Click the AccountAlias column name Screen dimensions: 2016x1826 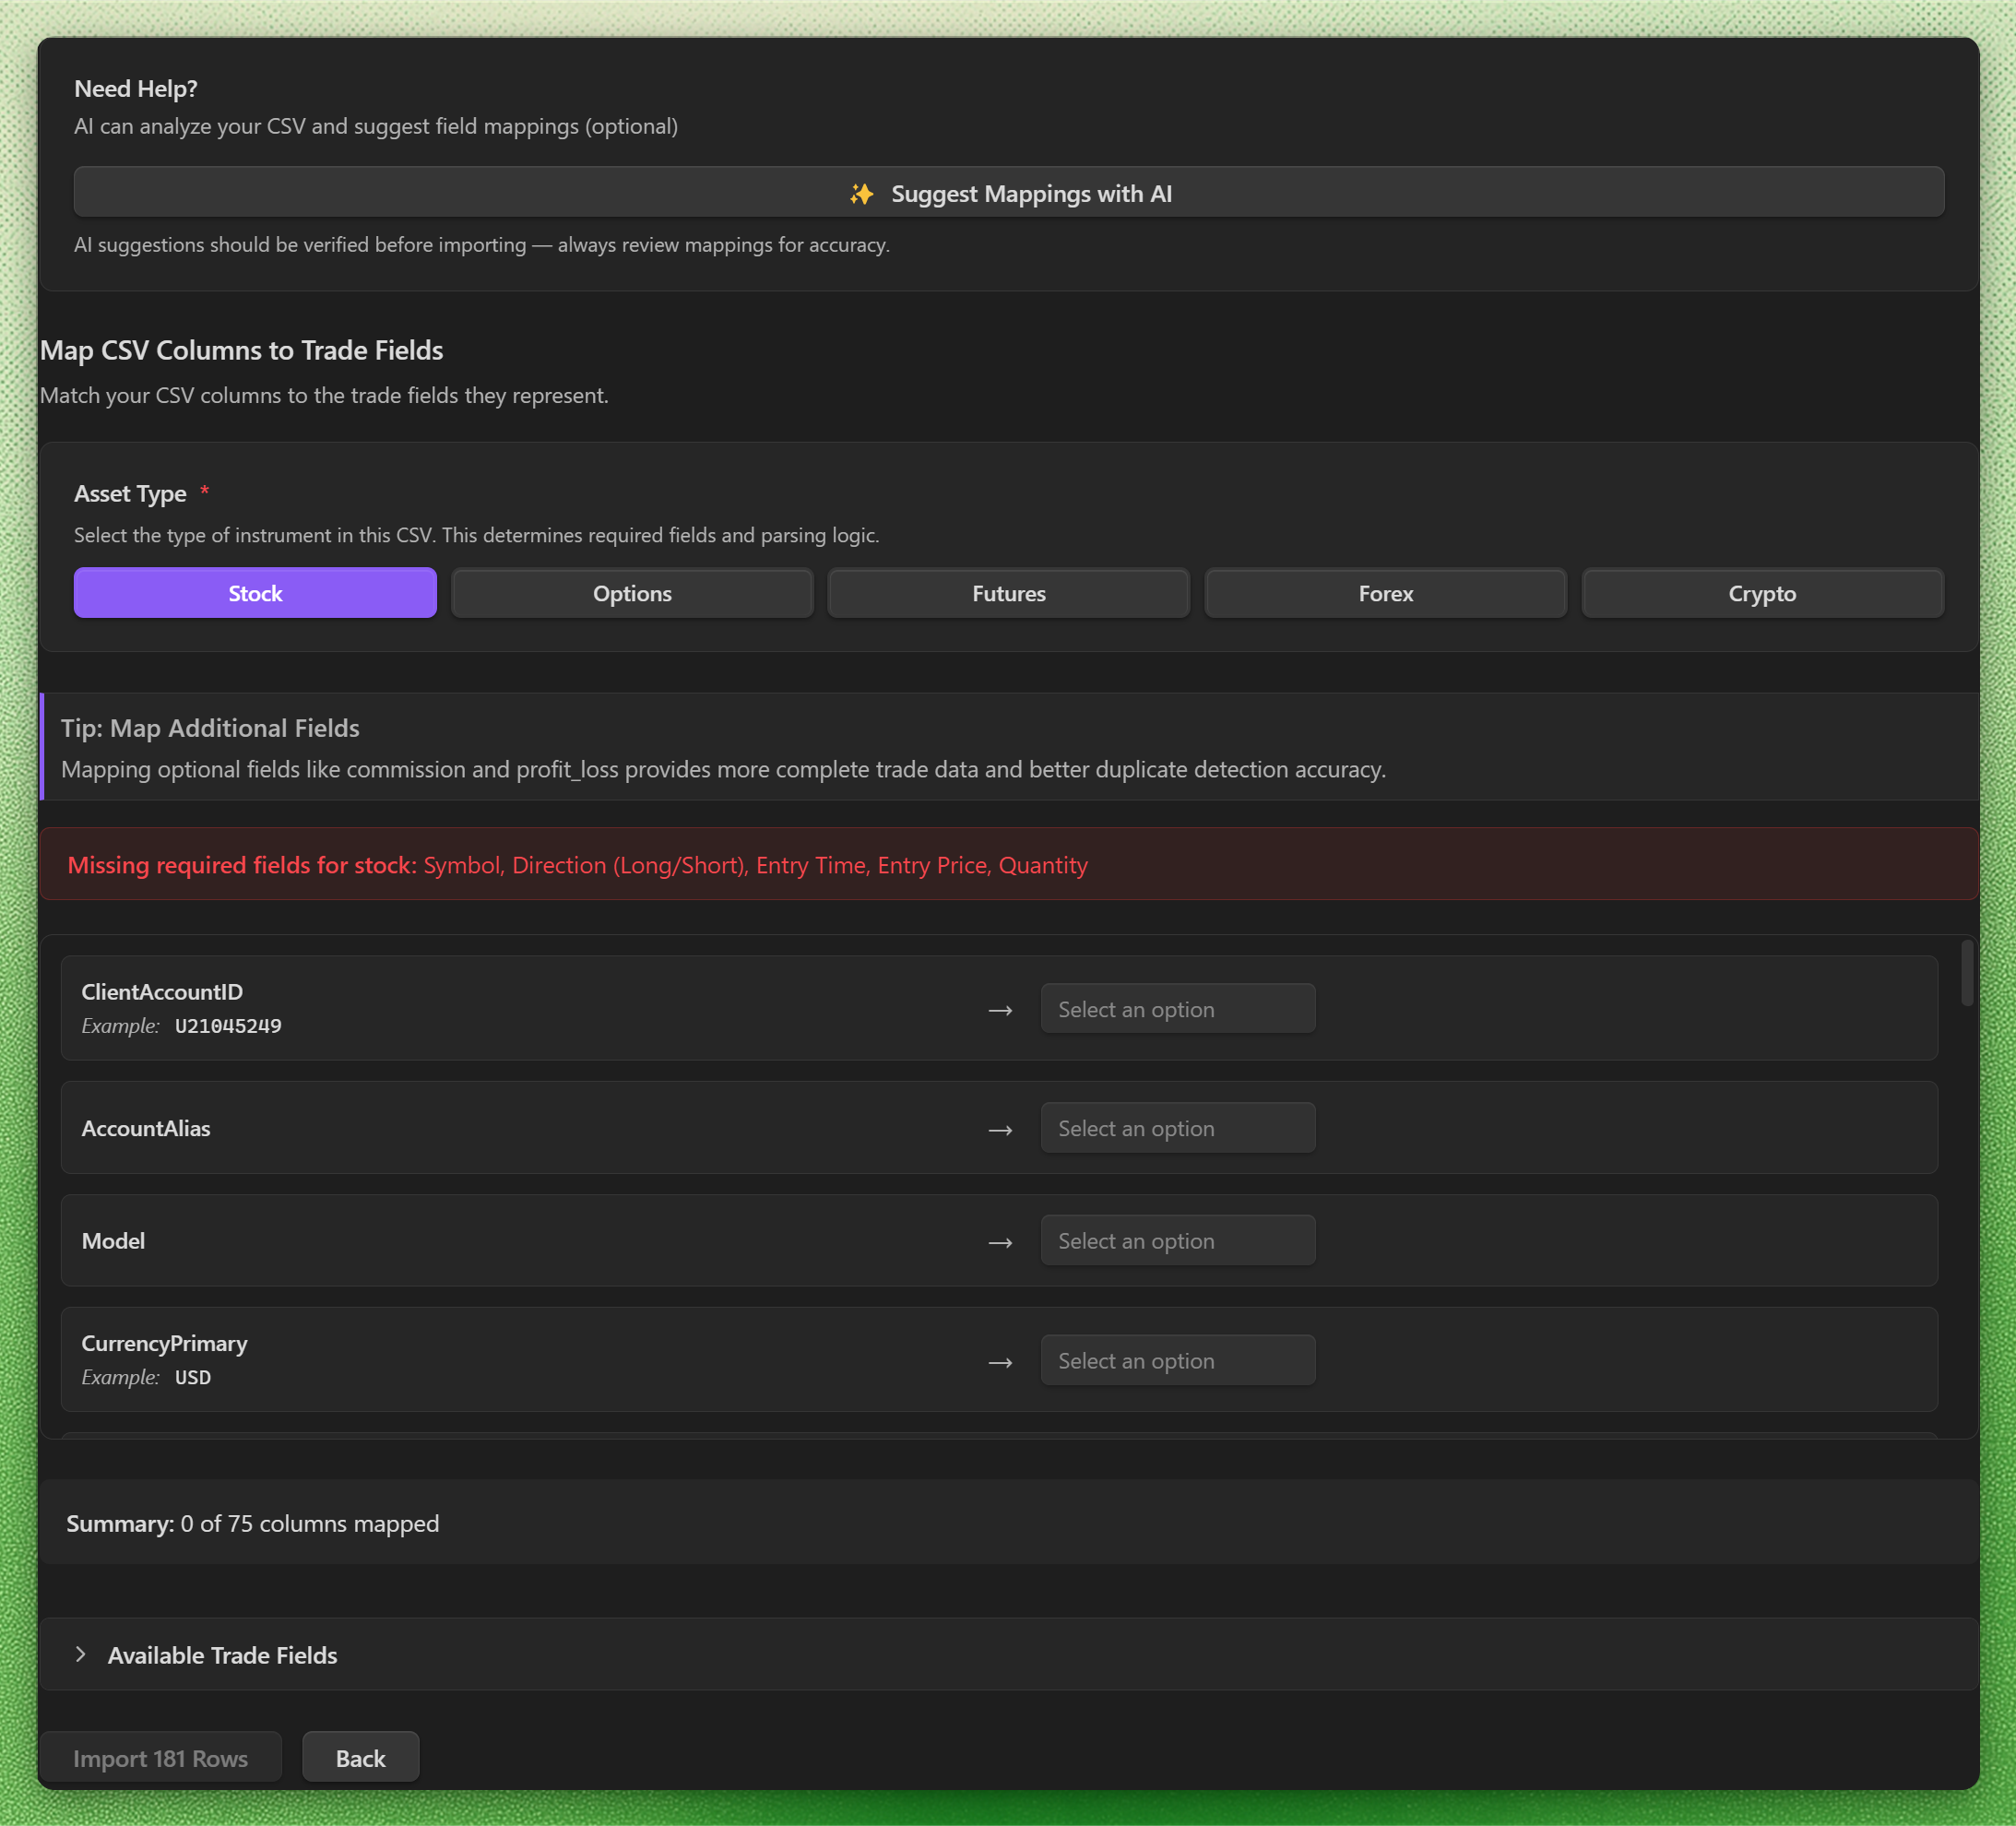click(x=146, y=1128)
